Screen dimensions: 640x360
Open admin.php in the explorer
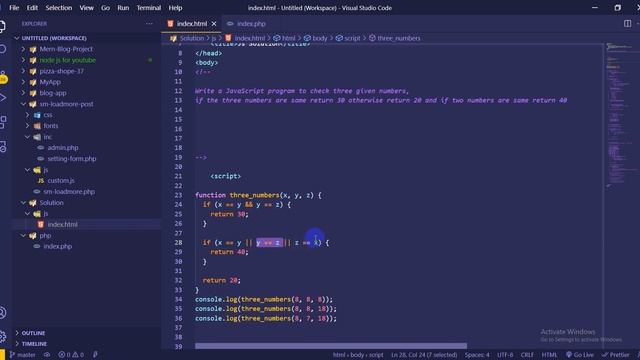87,148
